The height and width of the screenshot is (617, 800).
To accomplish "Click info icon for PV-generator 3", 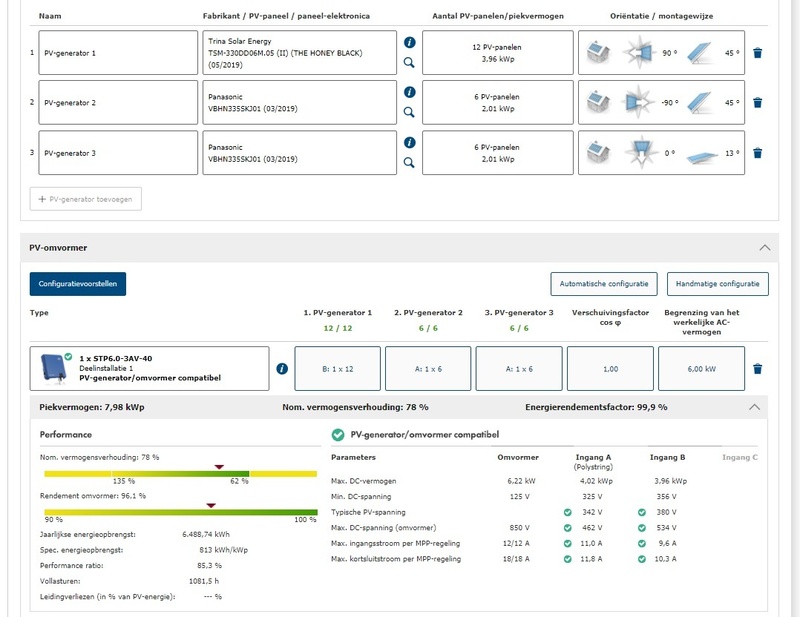I will click(x=409, y=142).
